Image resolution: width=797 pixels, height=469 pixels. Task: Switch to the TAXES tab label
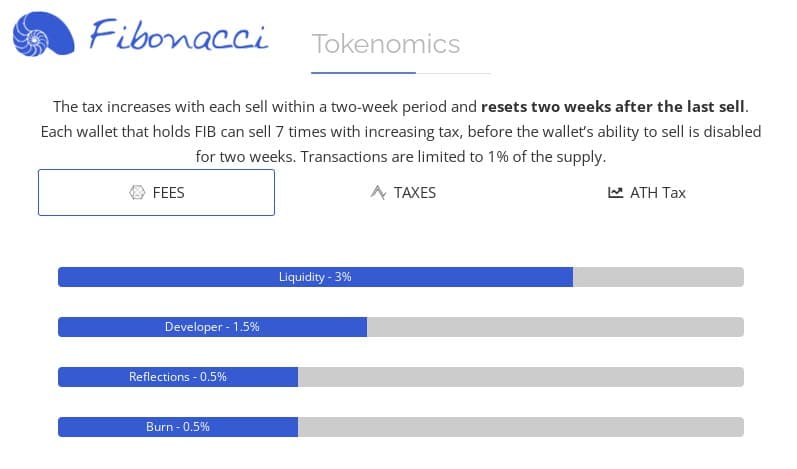pos(415,192)
